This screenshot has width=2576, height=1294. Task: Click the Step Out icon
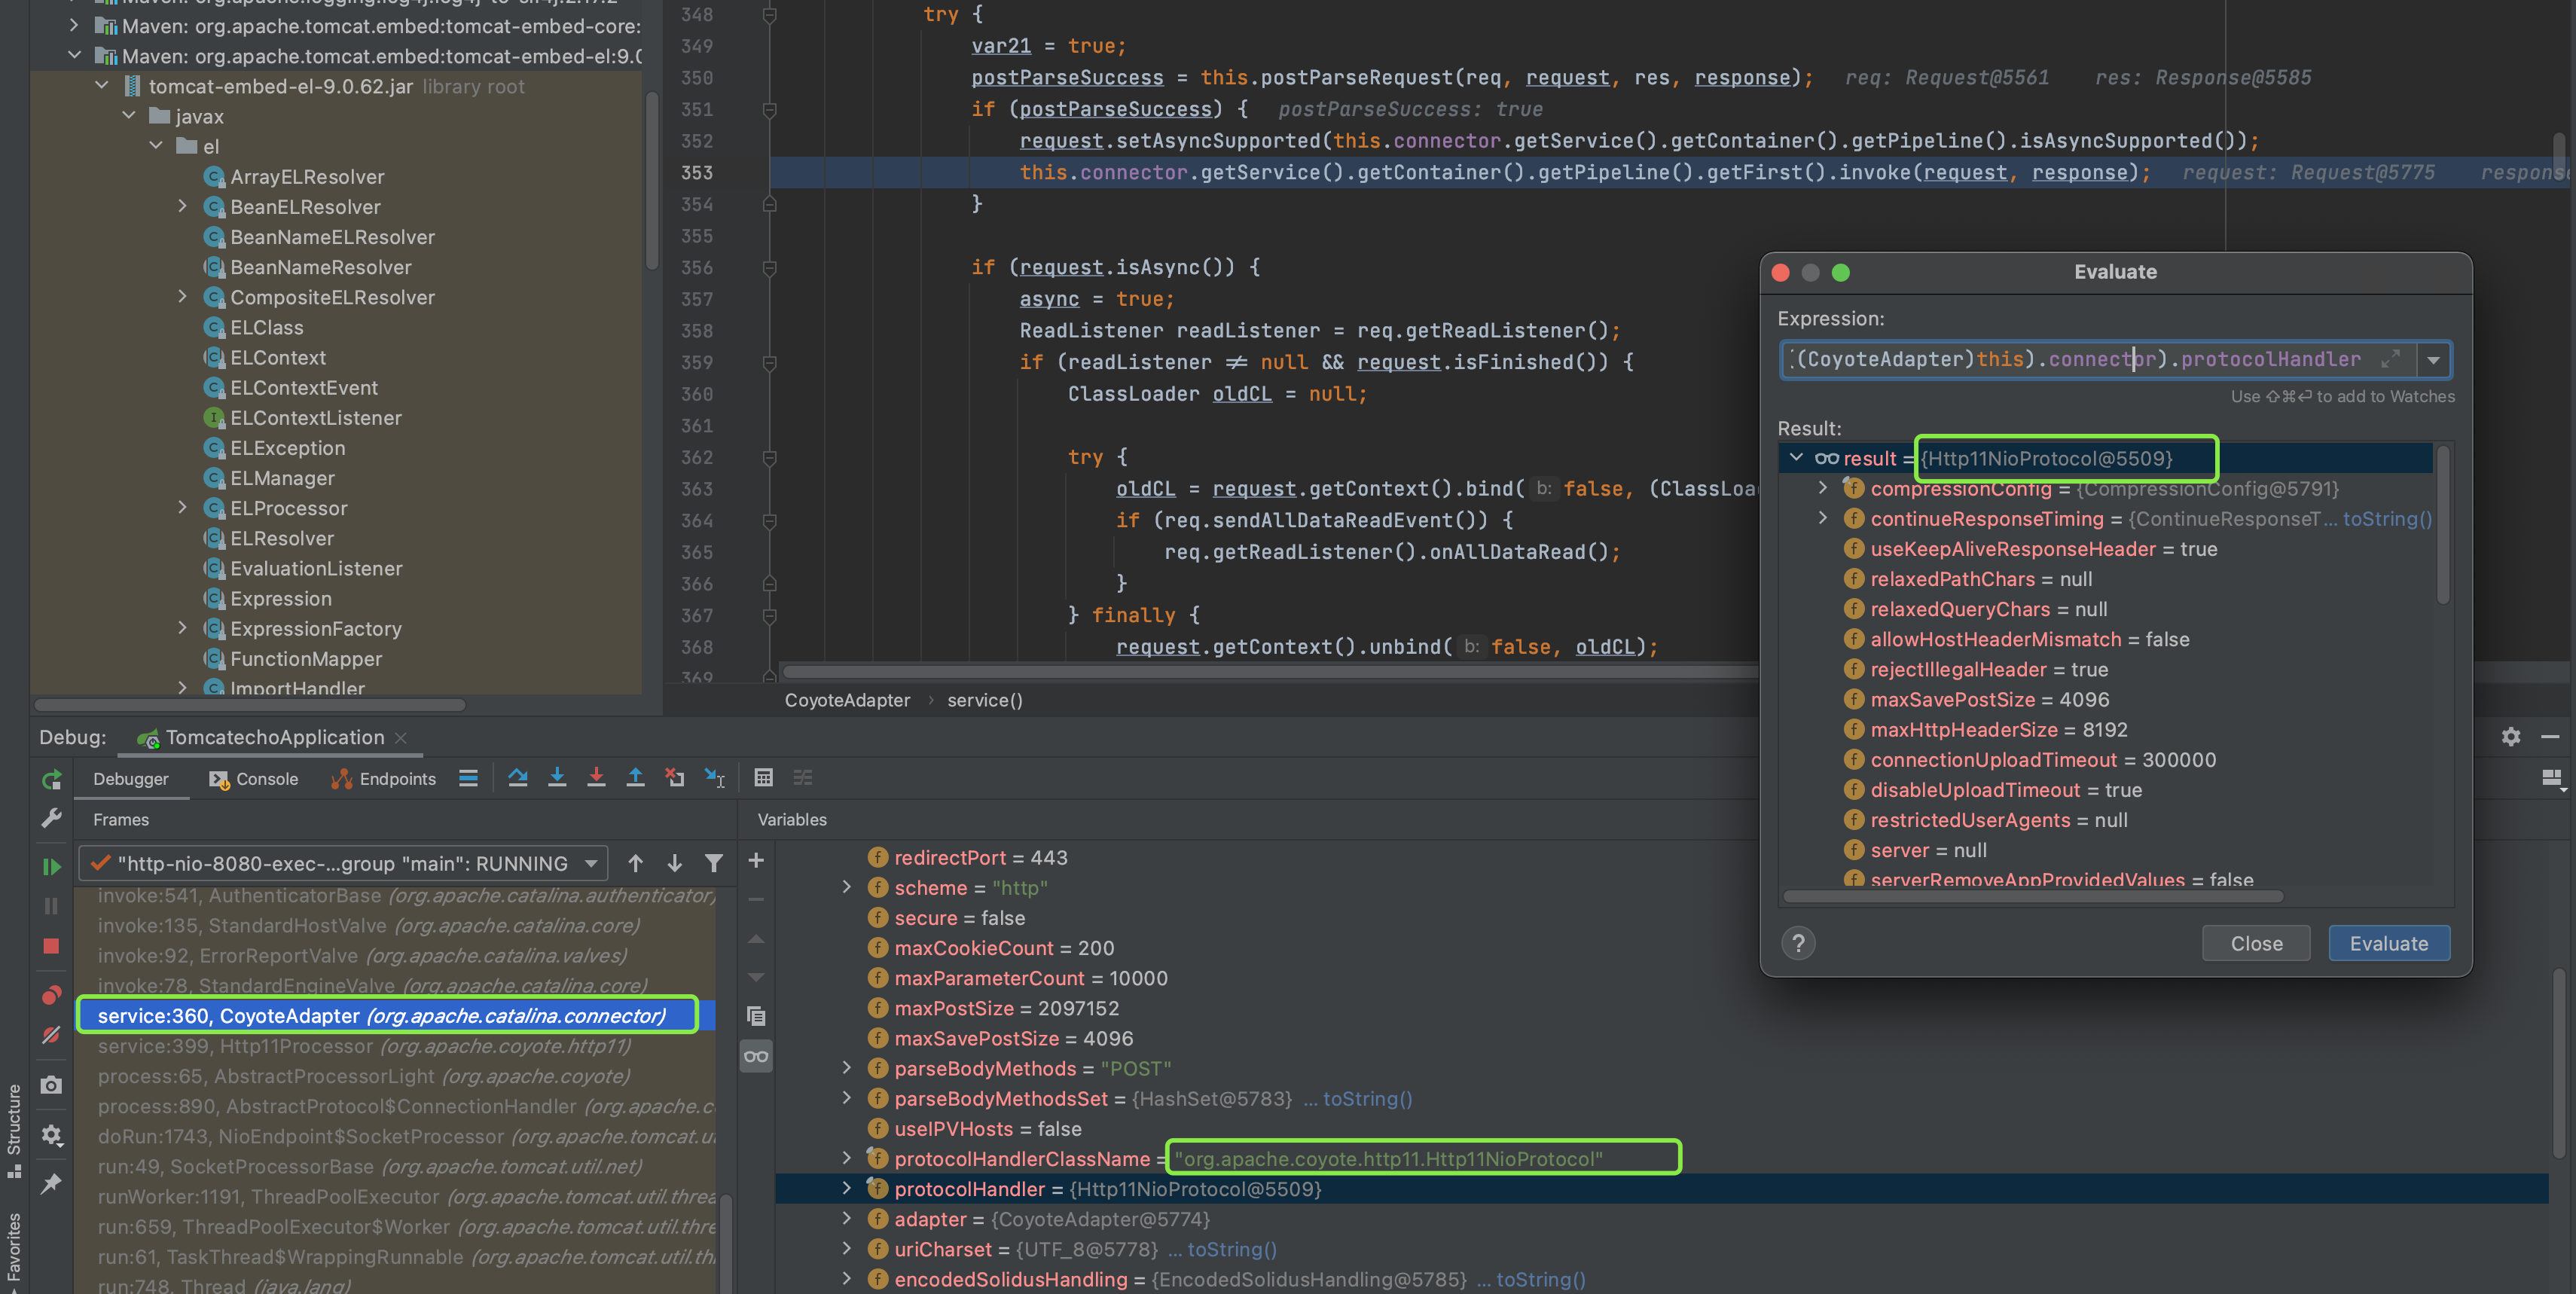click(x=635, y=778)
